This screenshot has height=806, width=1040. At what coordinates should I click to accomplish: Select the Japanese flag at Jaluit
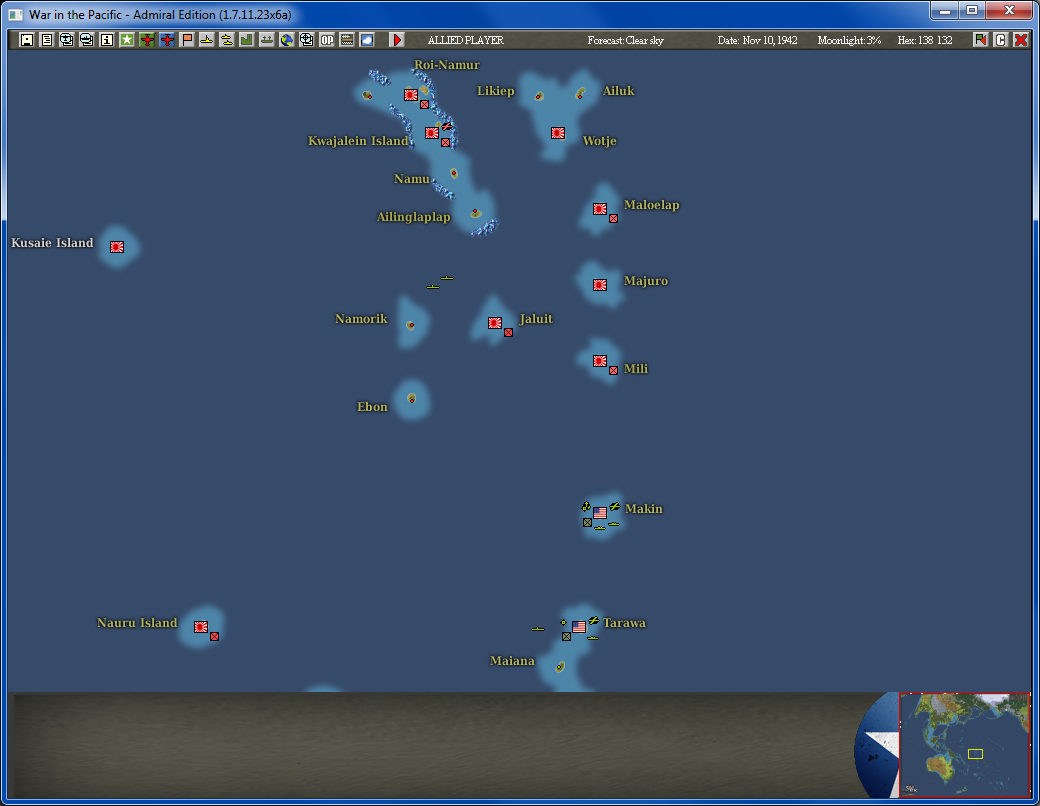point(495,322)
